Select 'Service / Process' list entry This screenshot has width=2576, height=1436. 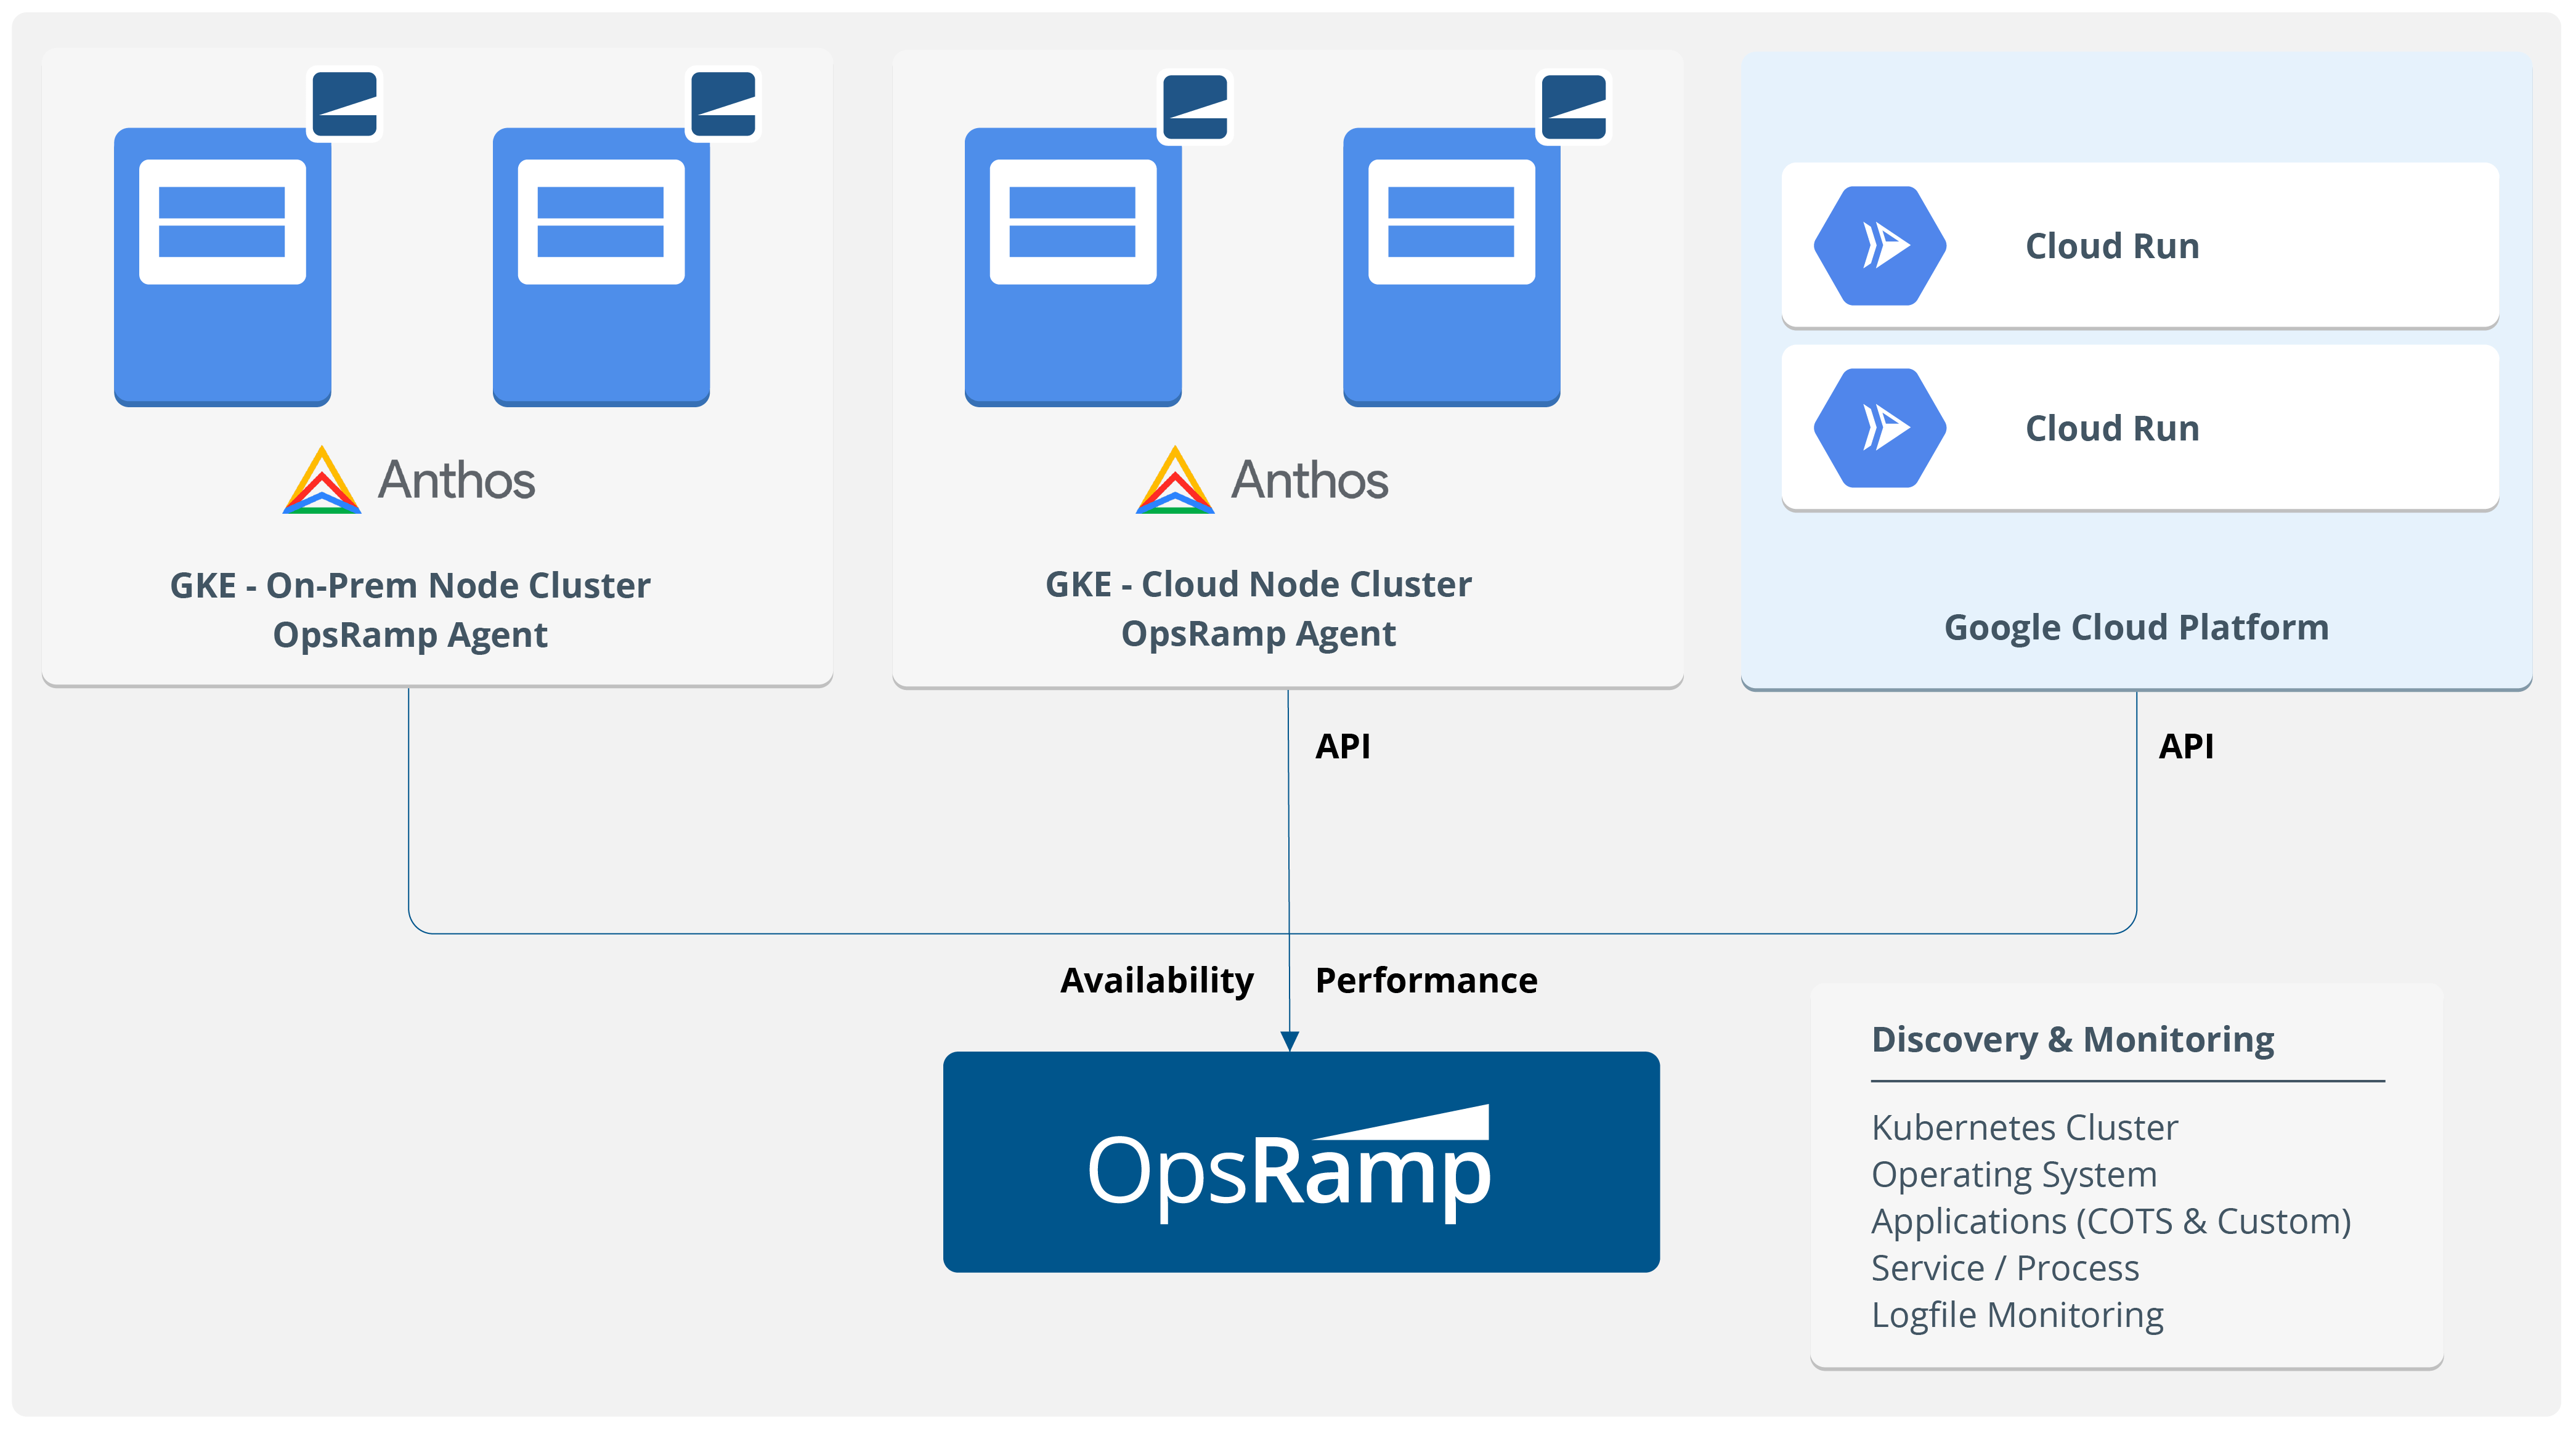tap(2005, 1268)
